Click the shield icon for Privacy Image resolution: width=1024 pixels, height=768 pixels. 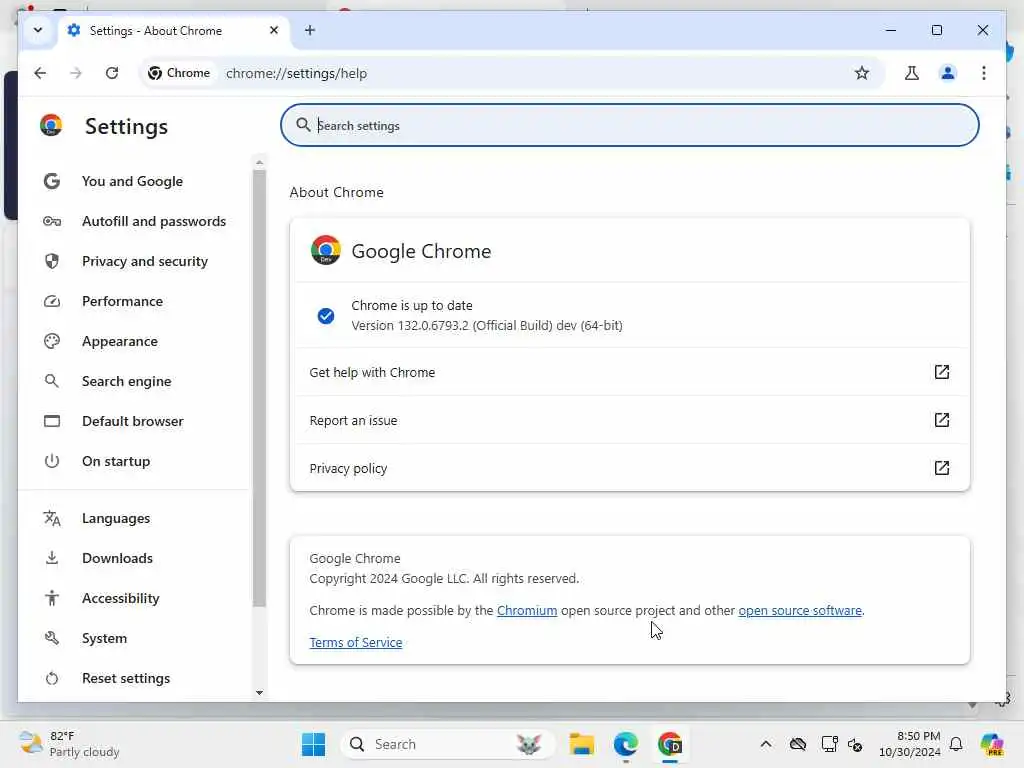[x=52, y=261]
